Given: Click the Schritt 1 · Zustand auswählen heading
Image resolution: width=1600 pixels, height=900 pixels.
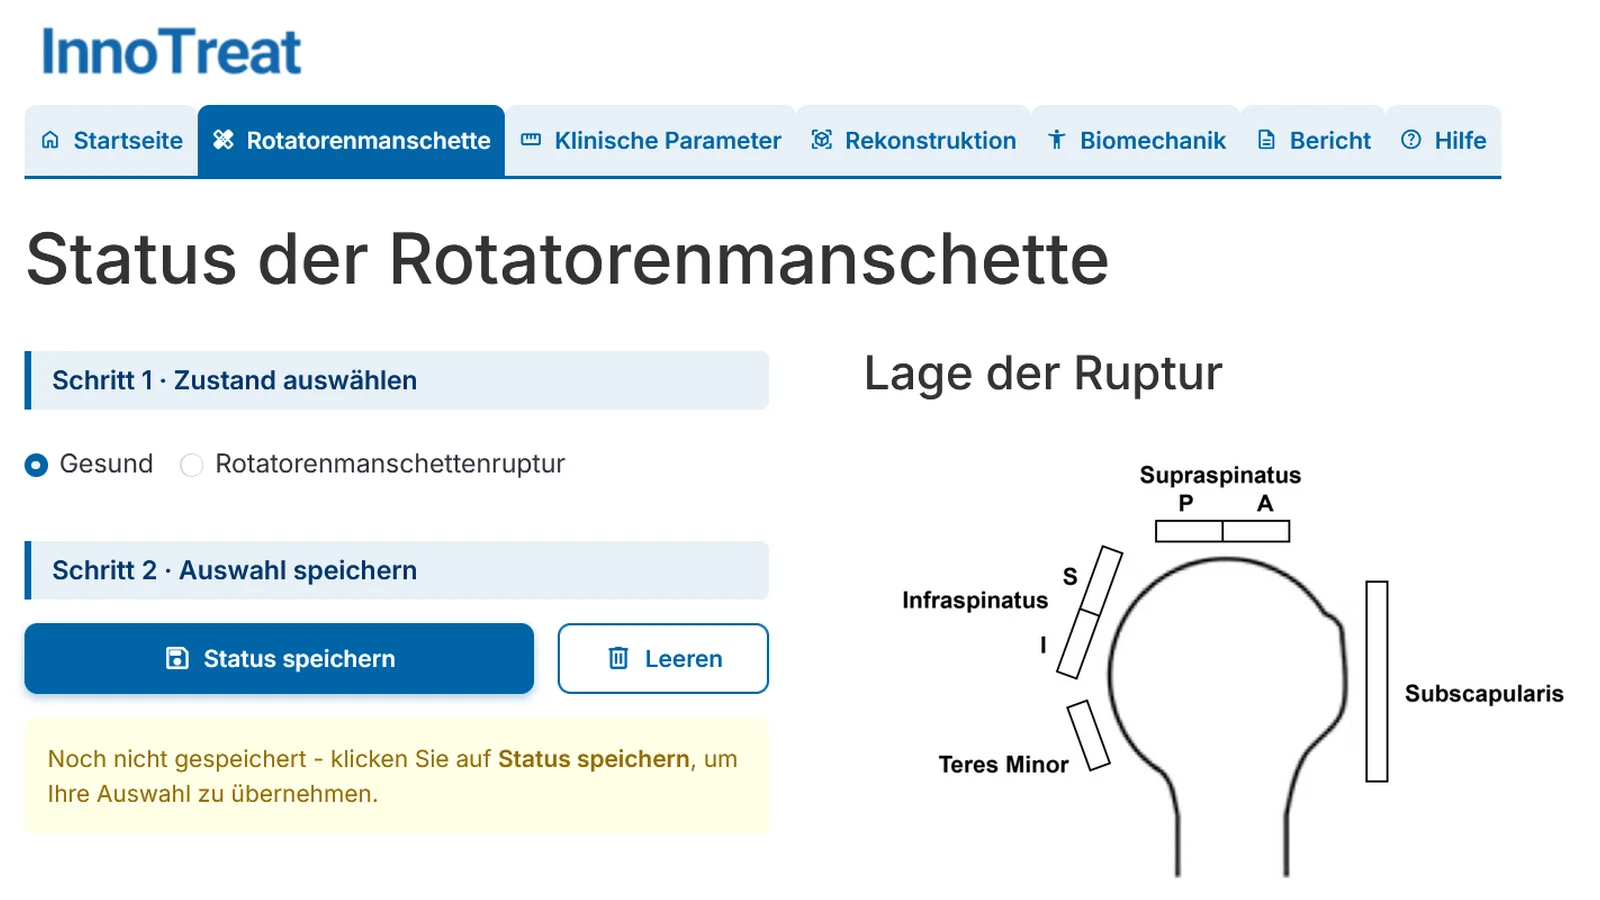Looking at the screenshot, I should tap(397, 380).
